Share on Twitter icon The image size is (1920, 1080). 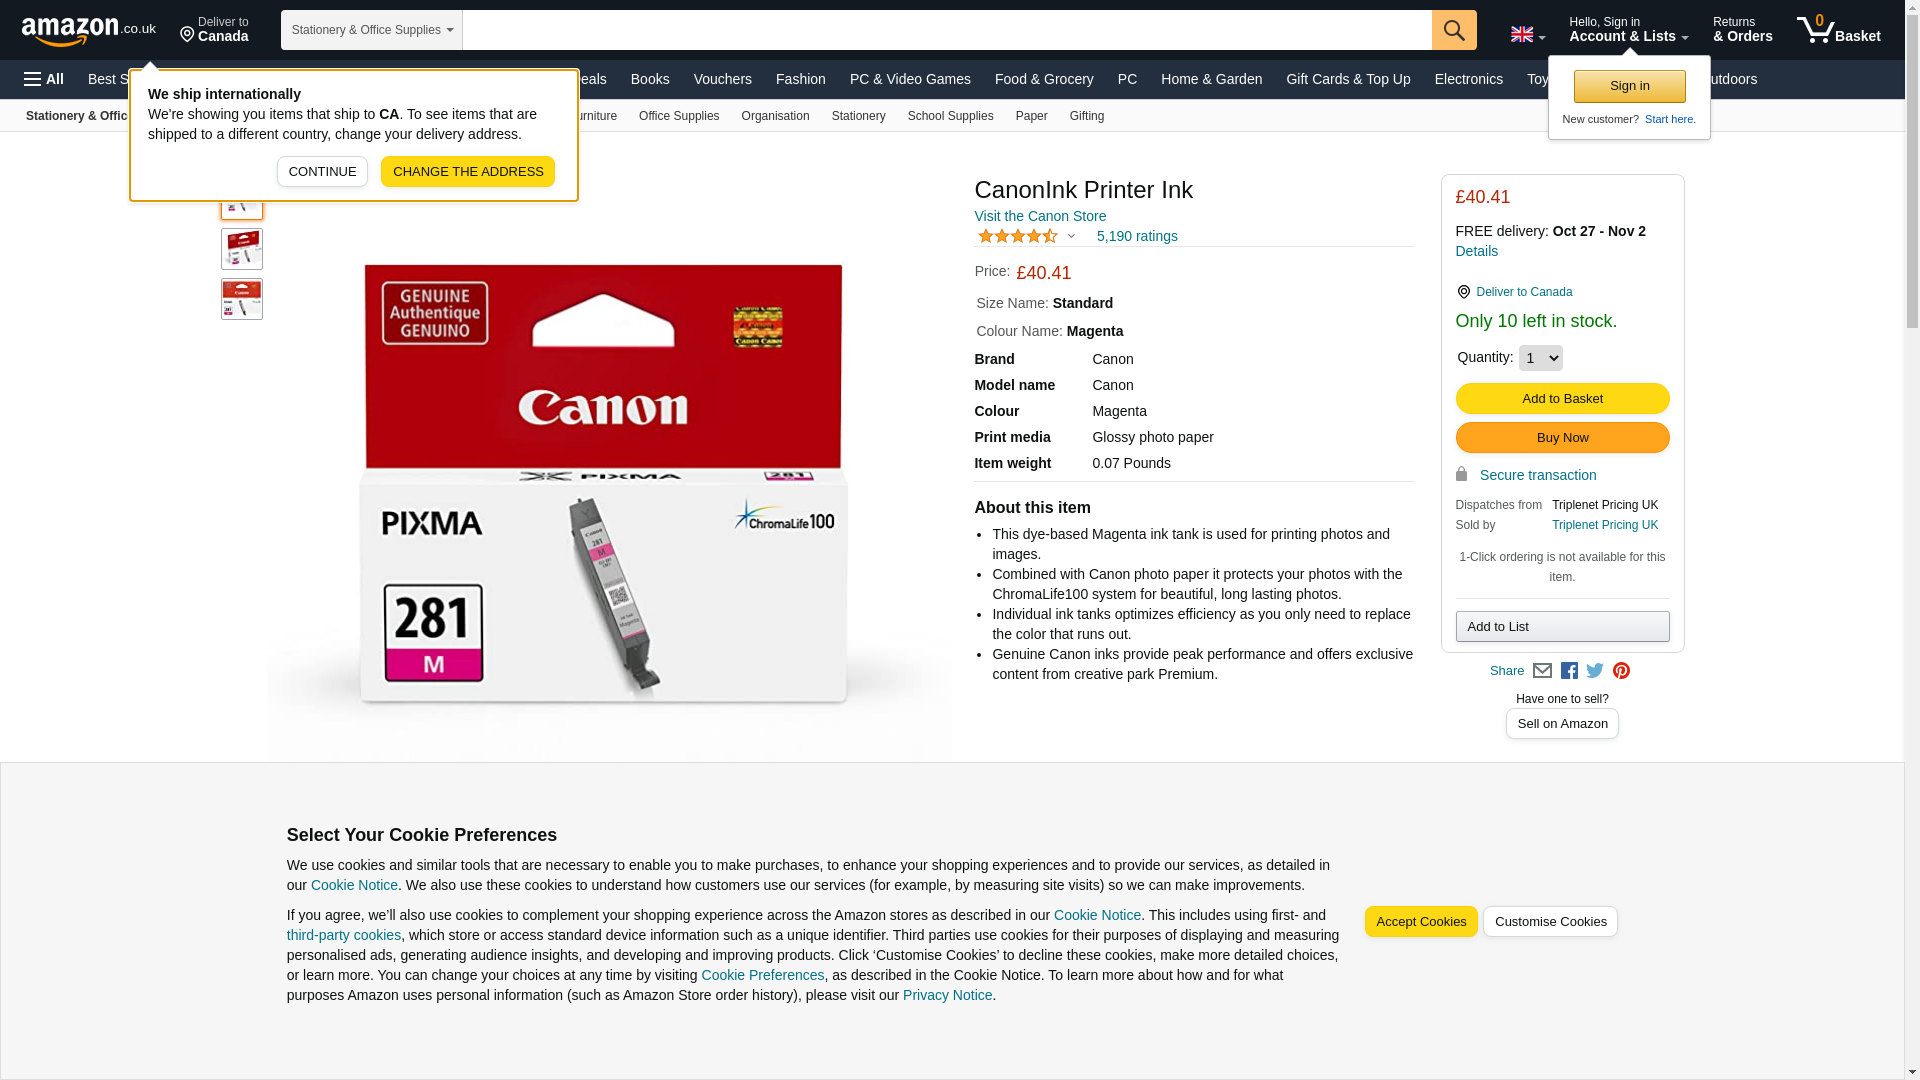click(x=1595, y=671)
